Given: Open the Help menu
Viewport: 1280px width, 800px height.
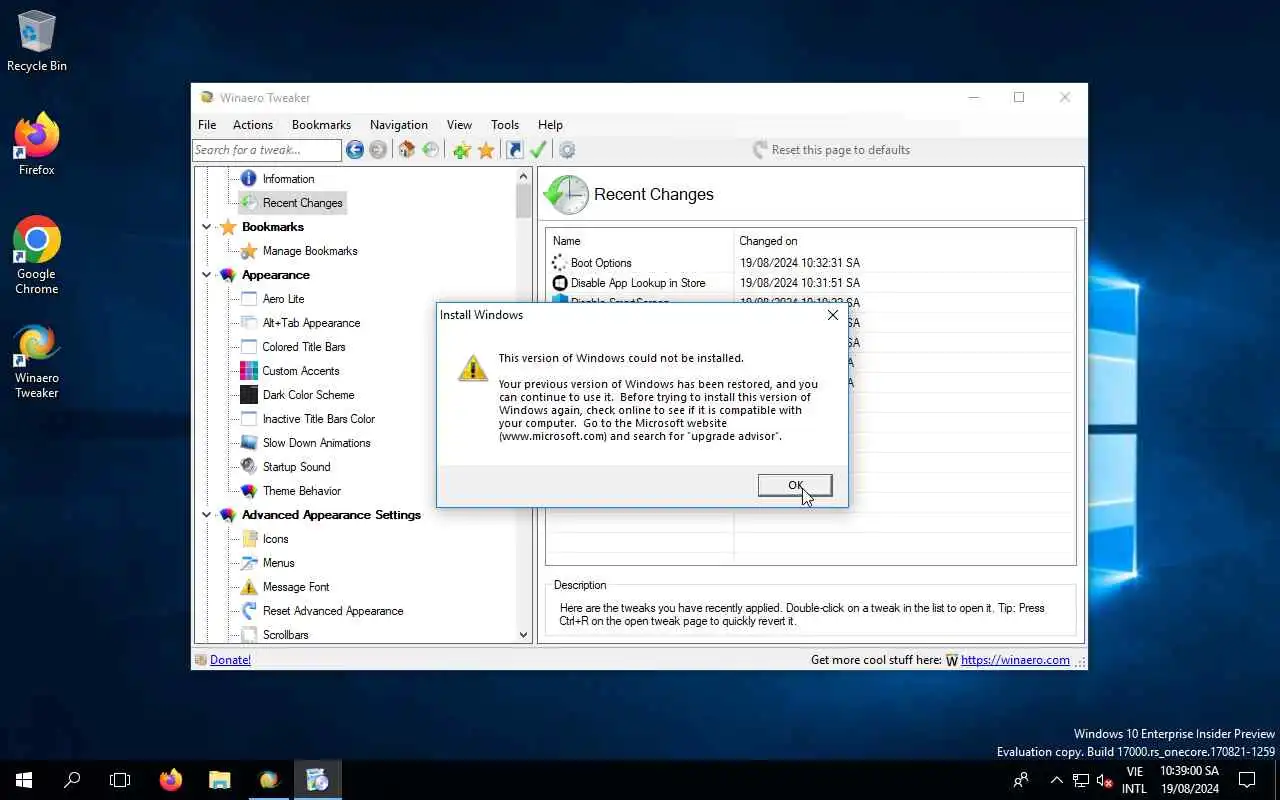Looking at the screenshot, I should (x=550, y=125).
